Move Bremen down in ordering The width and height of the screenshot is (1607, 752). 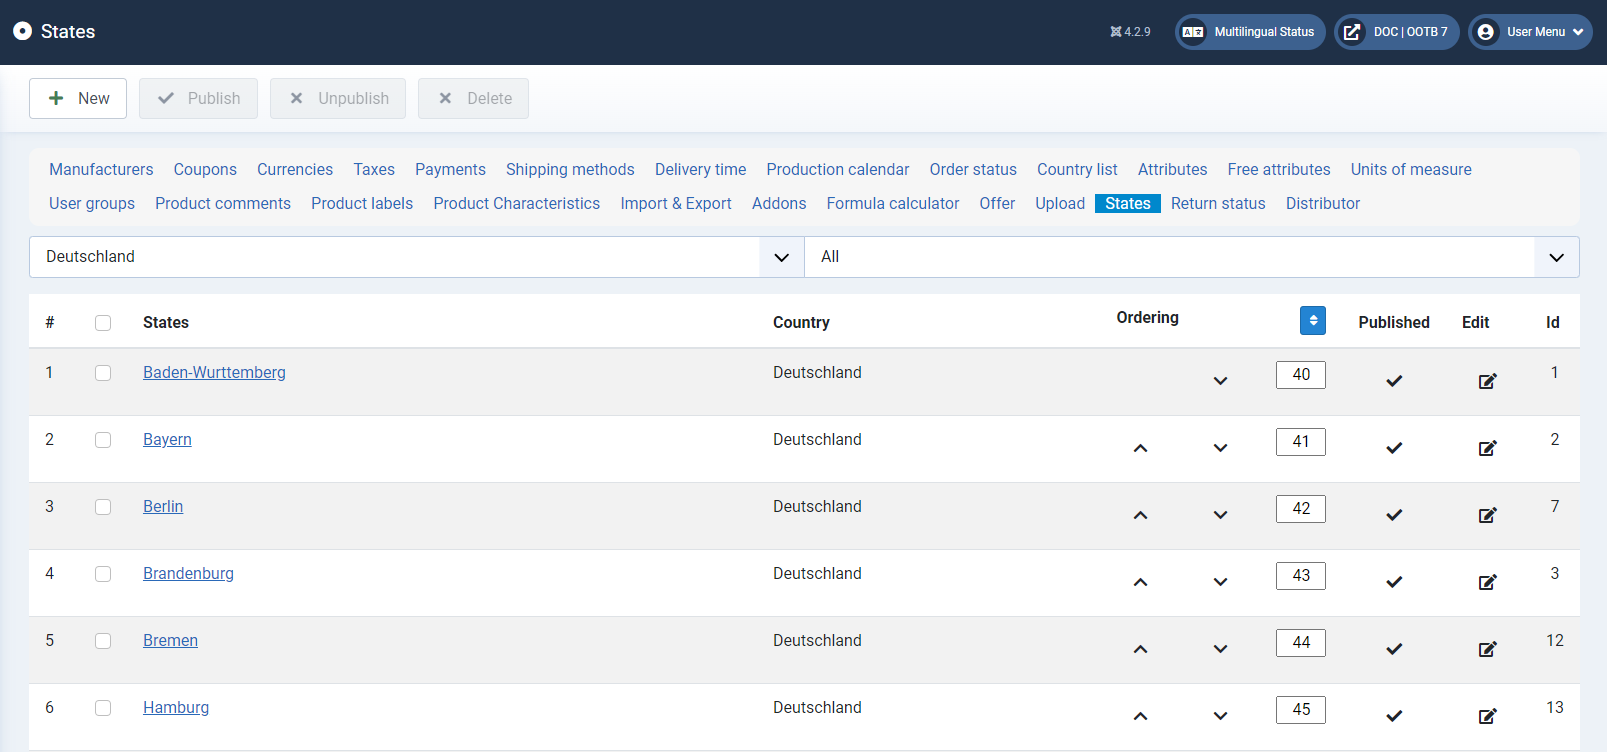[x=1220, y=649]
